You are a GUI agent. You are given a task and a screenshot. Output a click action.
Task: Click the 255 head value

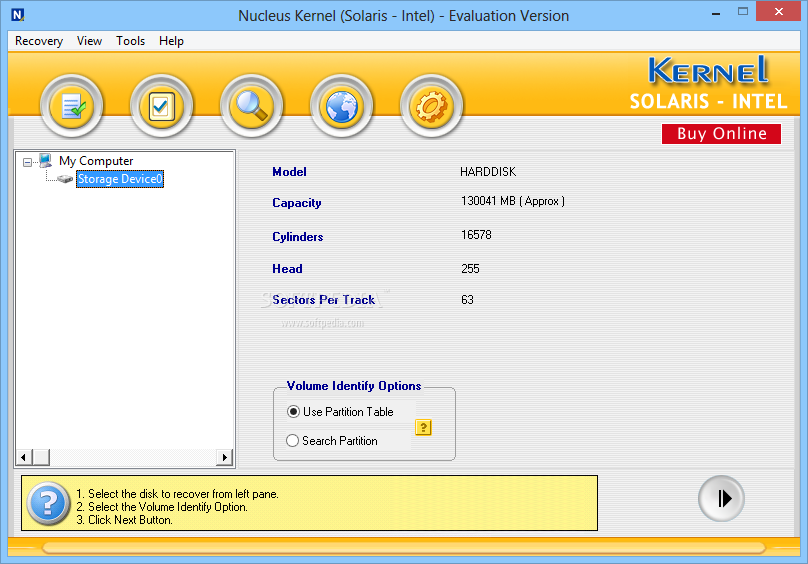pos(470,269)
